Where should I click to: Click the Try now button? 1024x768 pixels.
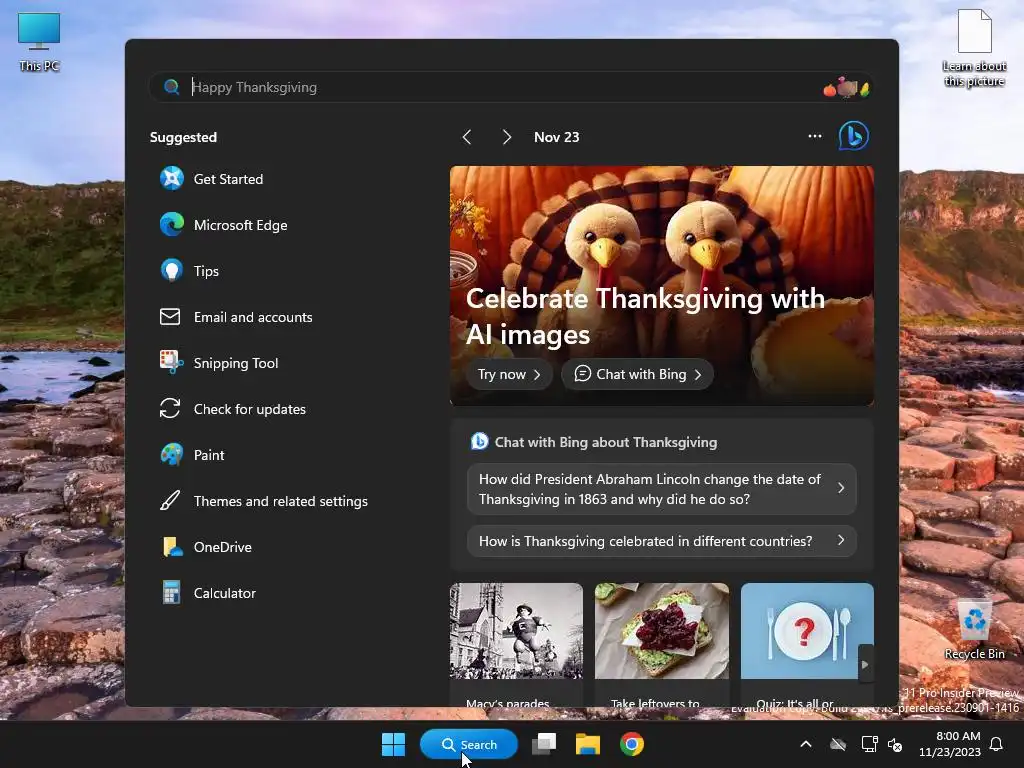pos(509,374)
